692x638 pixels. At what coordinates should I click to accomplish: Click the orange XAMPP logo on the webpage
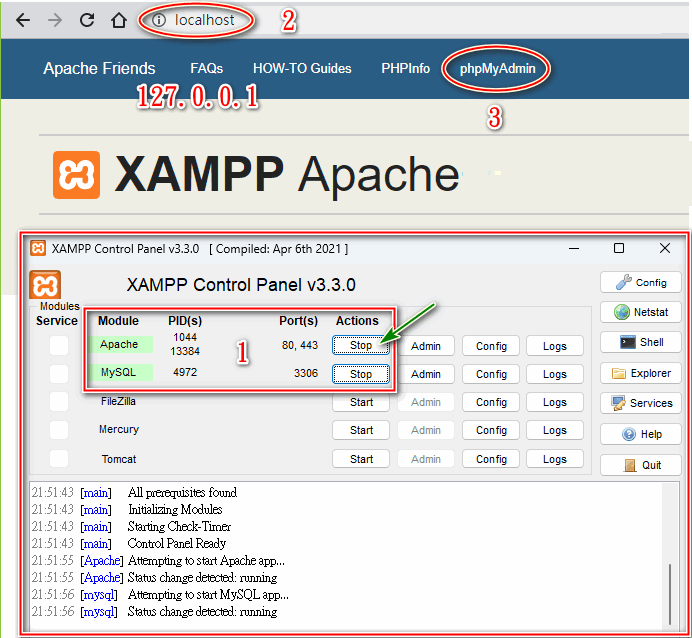pyautogui.click(x=76, y=175)
